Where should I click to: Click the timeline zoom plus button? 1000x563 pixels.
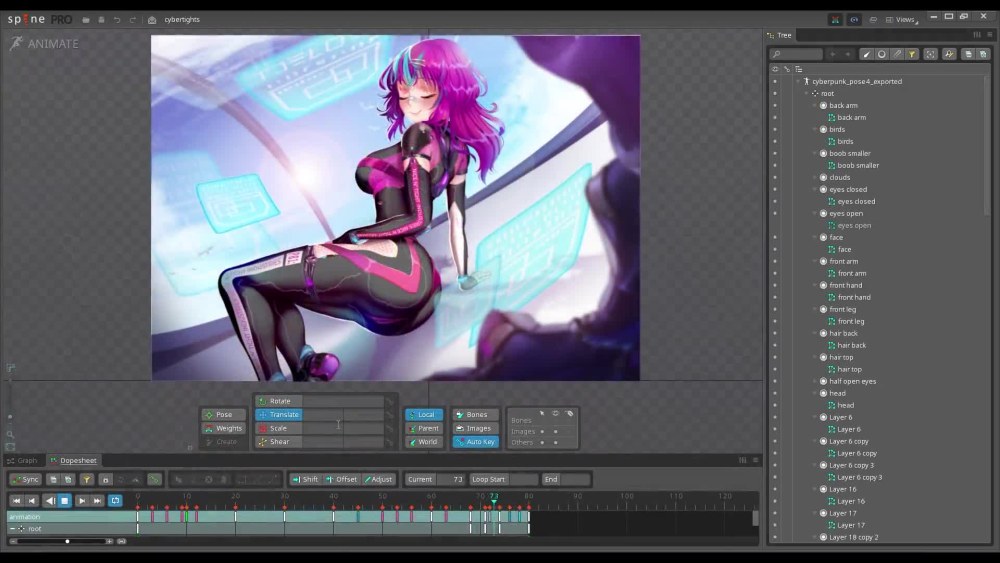pyautogui.click(x=110, y=541)
